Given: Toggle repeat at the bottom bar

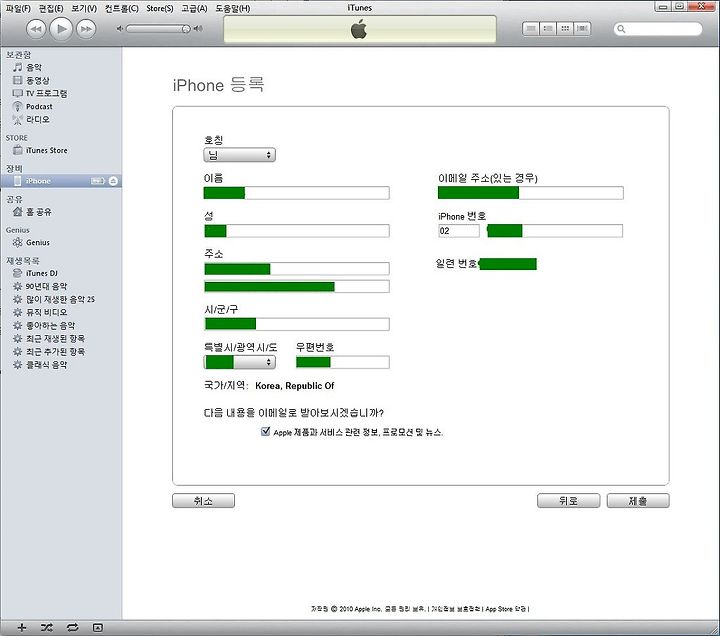Looking at the screenshot, I should tap(73, 627).
